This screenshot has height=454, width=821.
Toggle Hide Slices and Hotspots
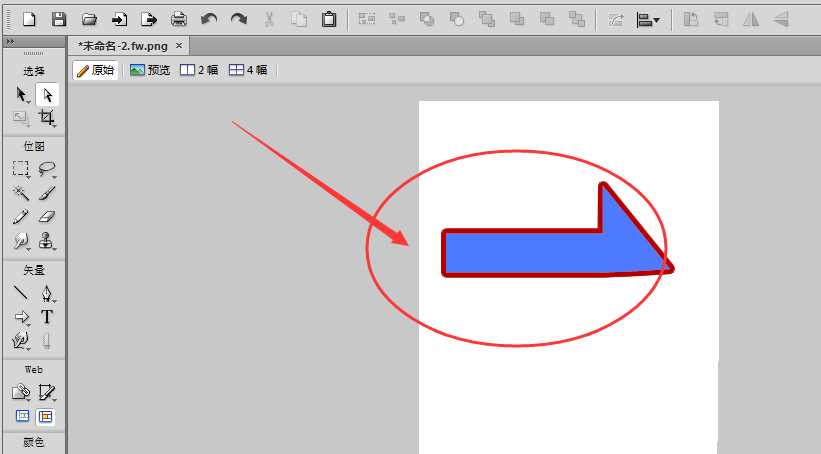[23, 416]
